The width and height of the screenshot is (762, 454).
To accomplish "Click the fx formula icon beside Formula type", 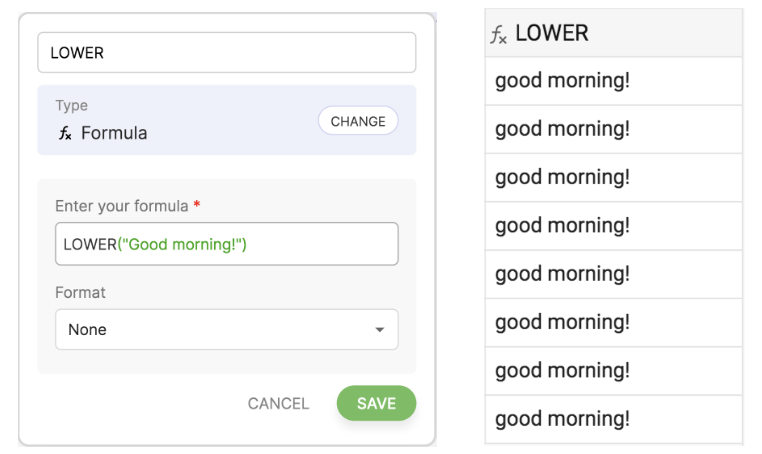I will click(x=65, y=133).
